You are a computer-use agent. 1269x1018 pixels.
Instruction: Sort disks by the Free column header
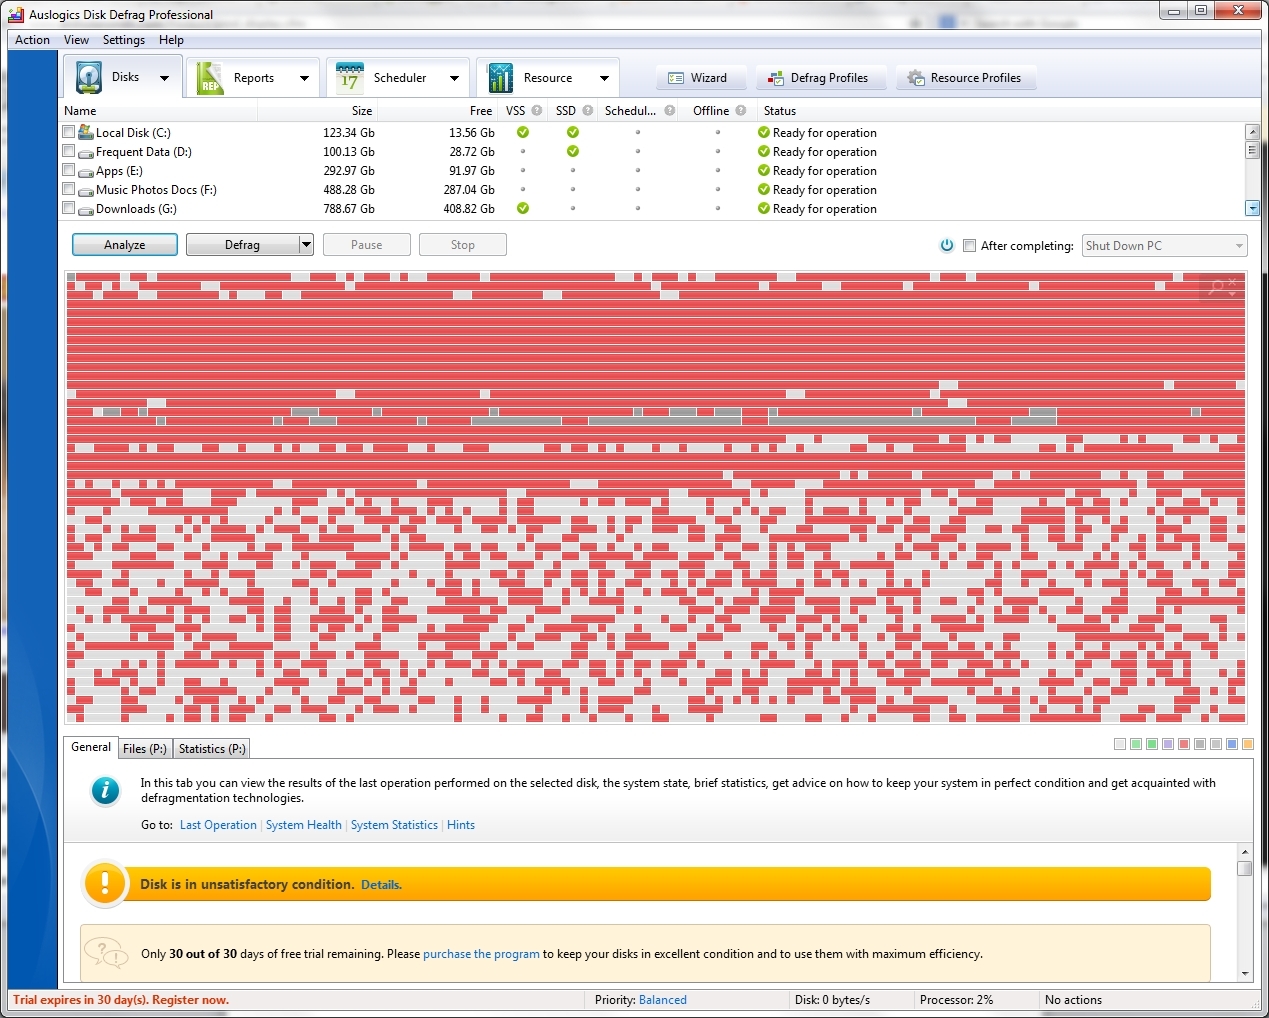click(437, 111)
